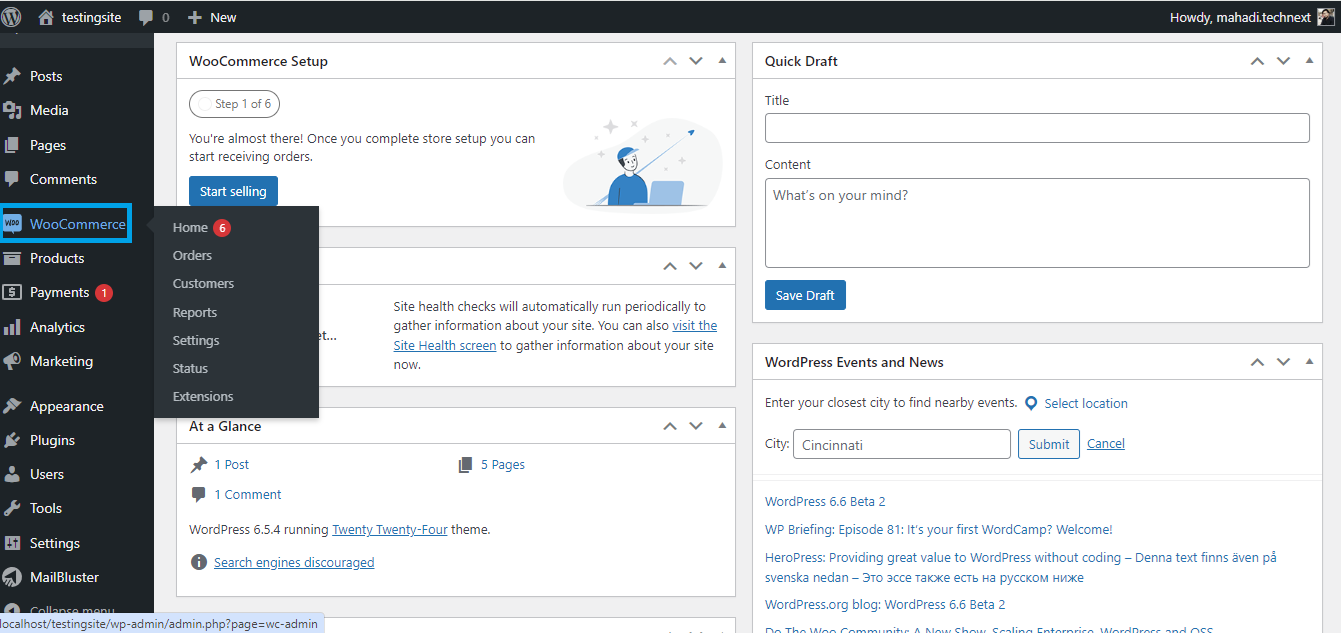Cancel the city location entry
Image resolution: width=1341 pixels, height=633 pixels.
pos(1106,443)
